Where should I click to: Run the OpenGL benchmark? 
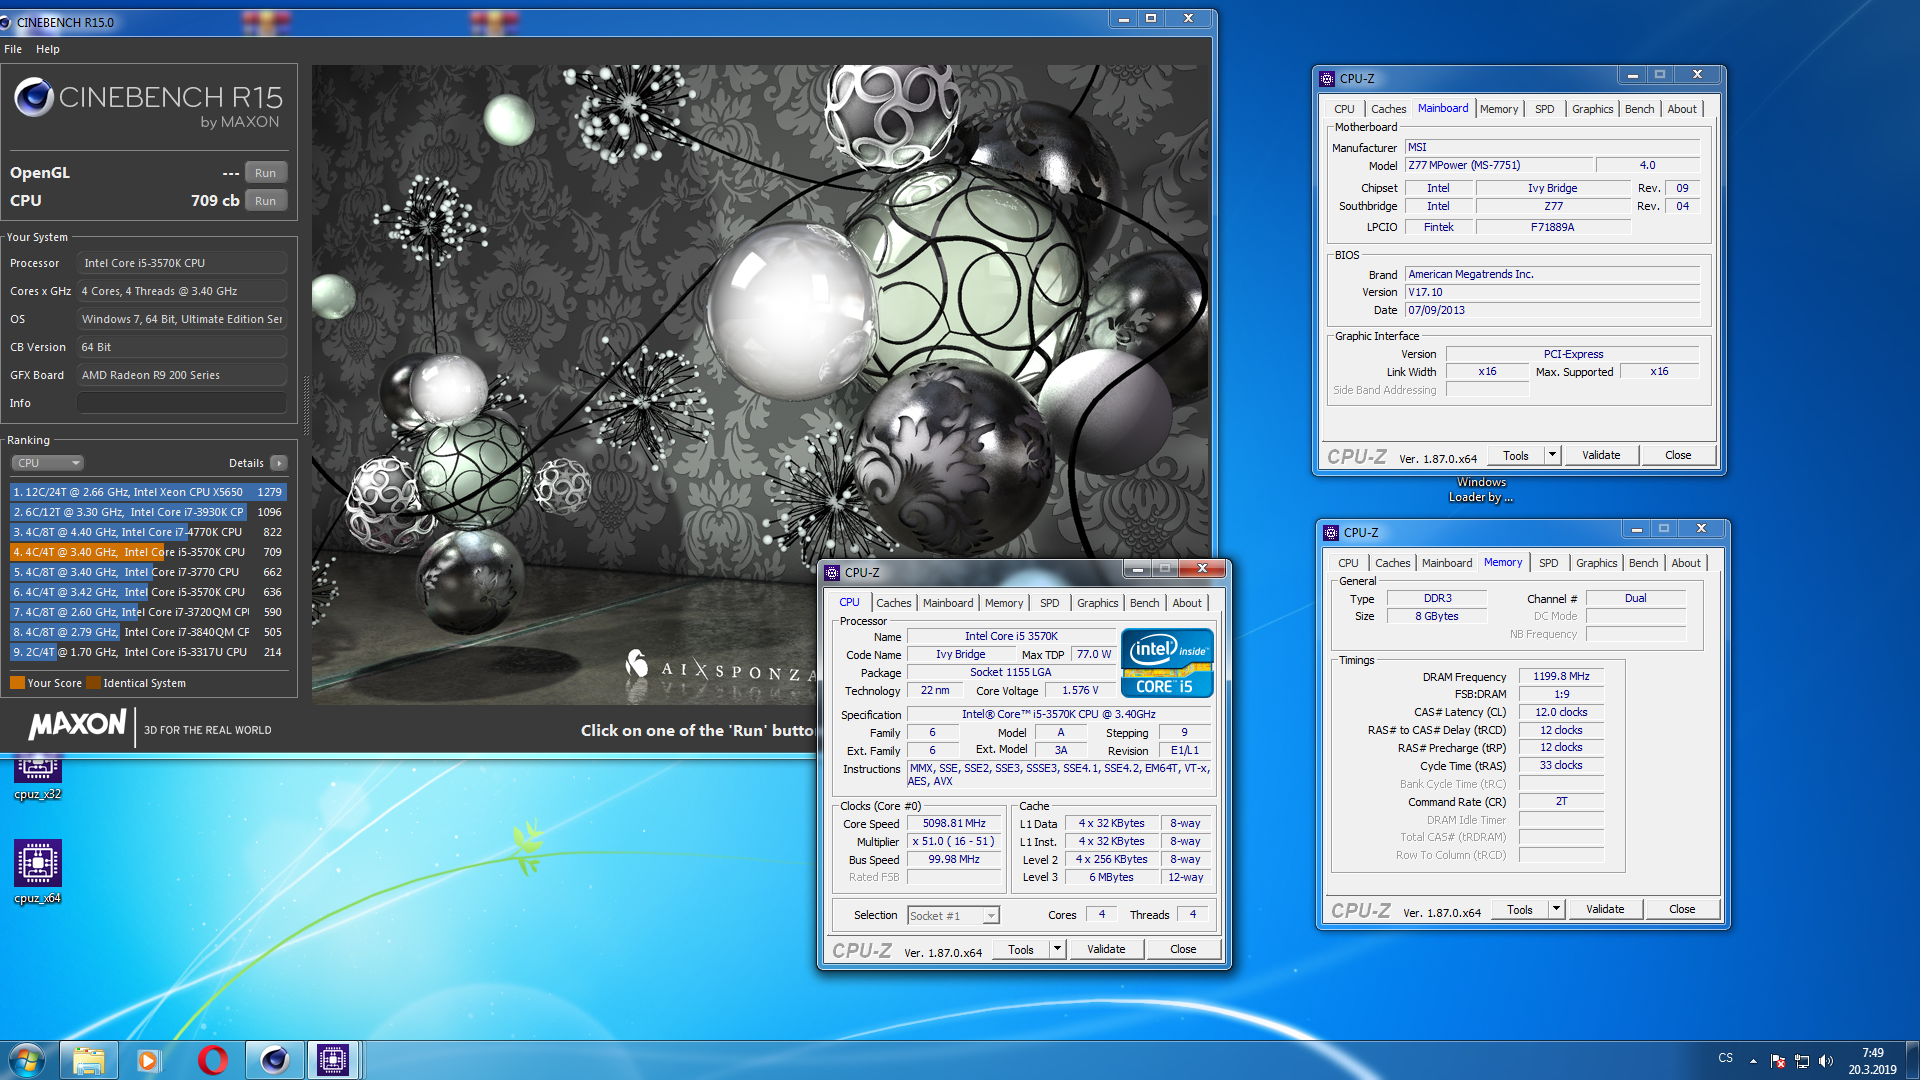click(265, 173)
